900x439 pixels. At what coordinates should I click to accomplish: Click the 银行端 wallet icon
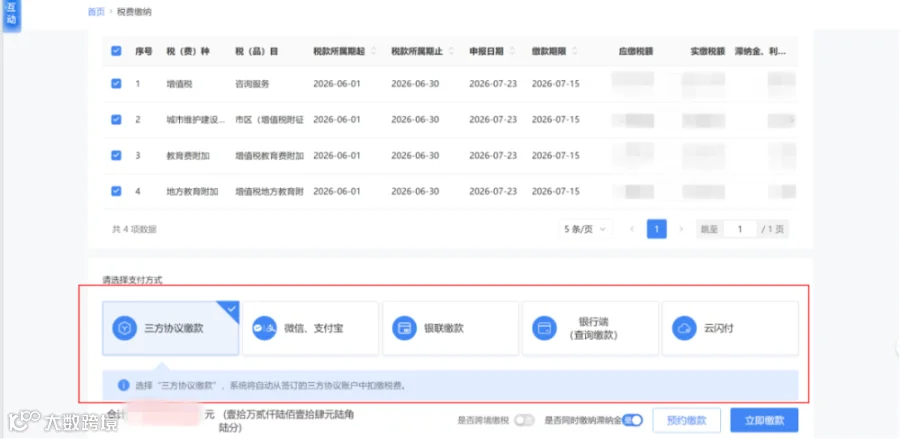click(544, 329)
